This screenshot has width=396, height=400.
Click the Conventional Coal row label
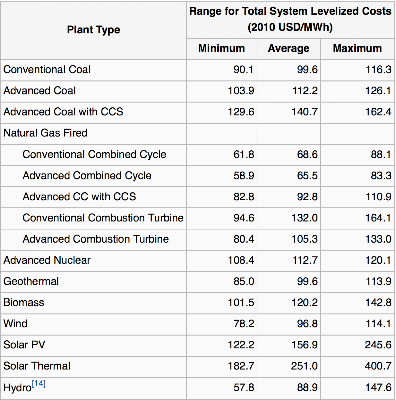pyautogui.click(x=47, y=69)
